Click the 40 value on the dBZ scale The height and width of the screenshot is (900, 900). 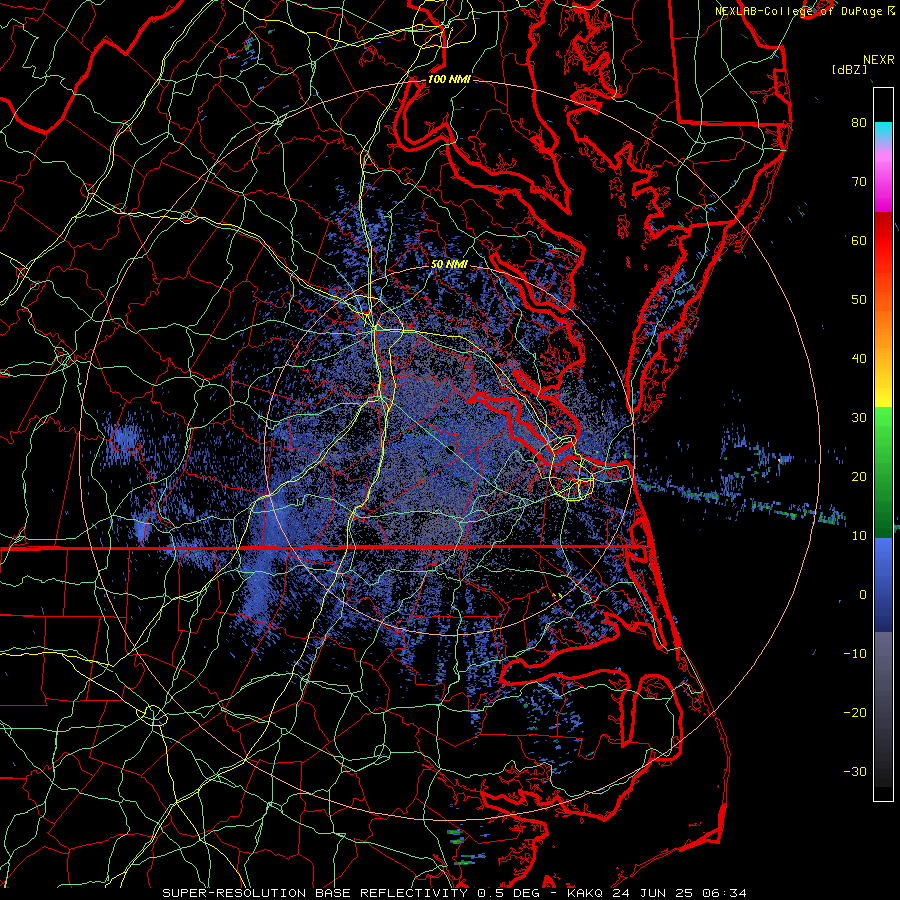click(x=859, y=359)
